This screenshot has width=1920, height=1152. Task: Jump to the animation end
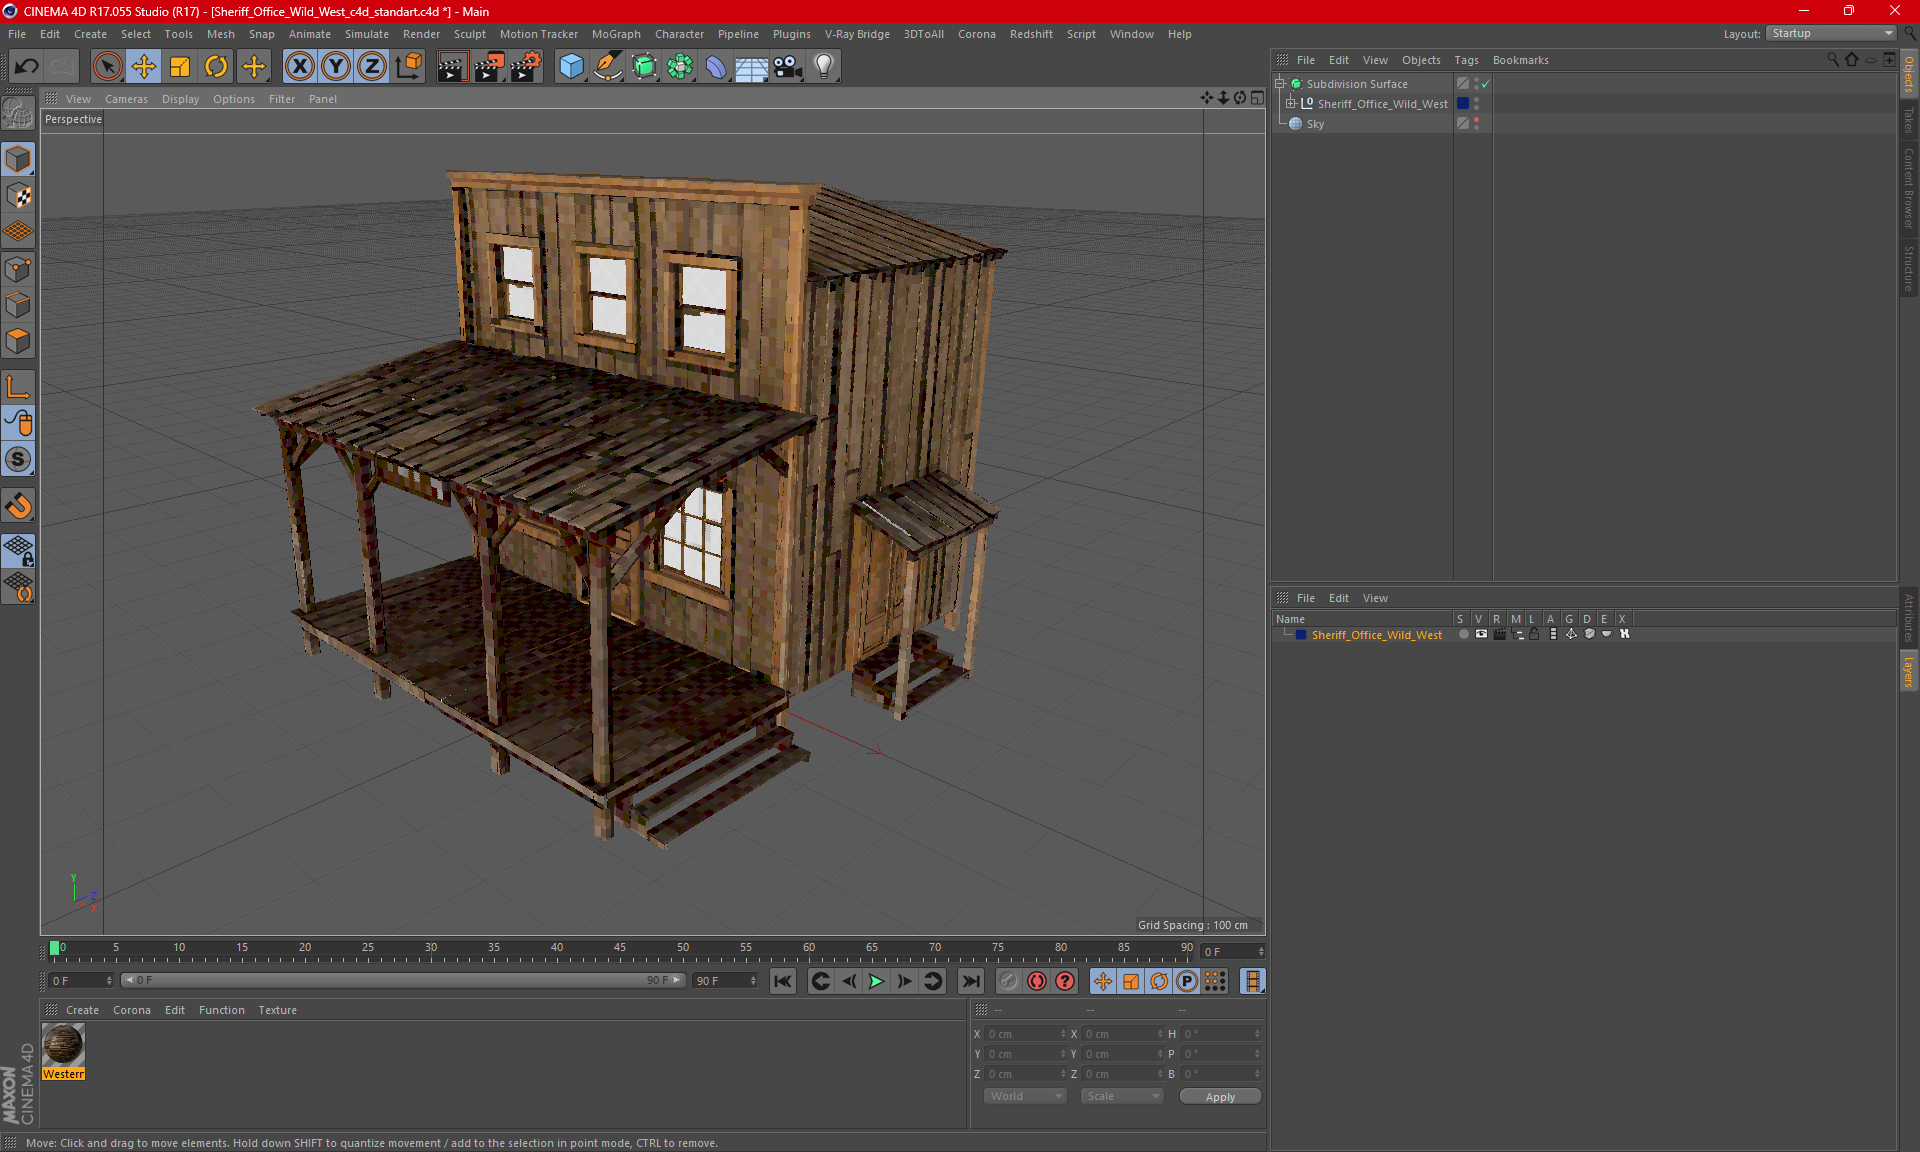click(970, 981)
